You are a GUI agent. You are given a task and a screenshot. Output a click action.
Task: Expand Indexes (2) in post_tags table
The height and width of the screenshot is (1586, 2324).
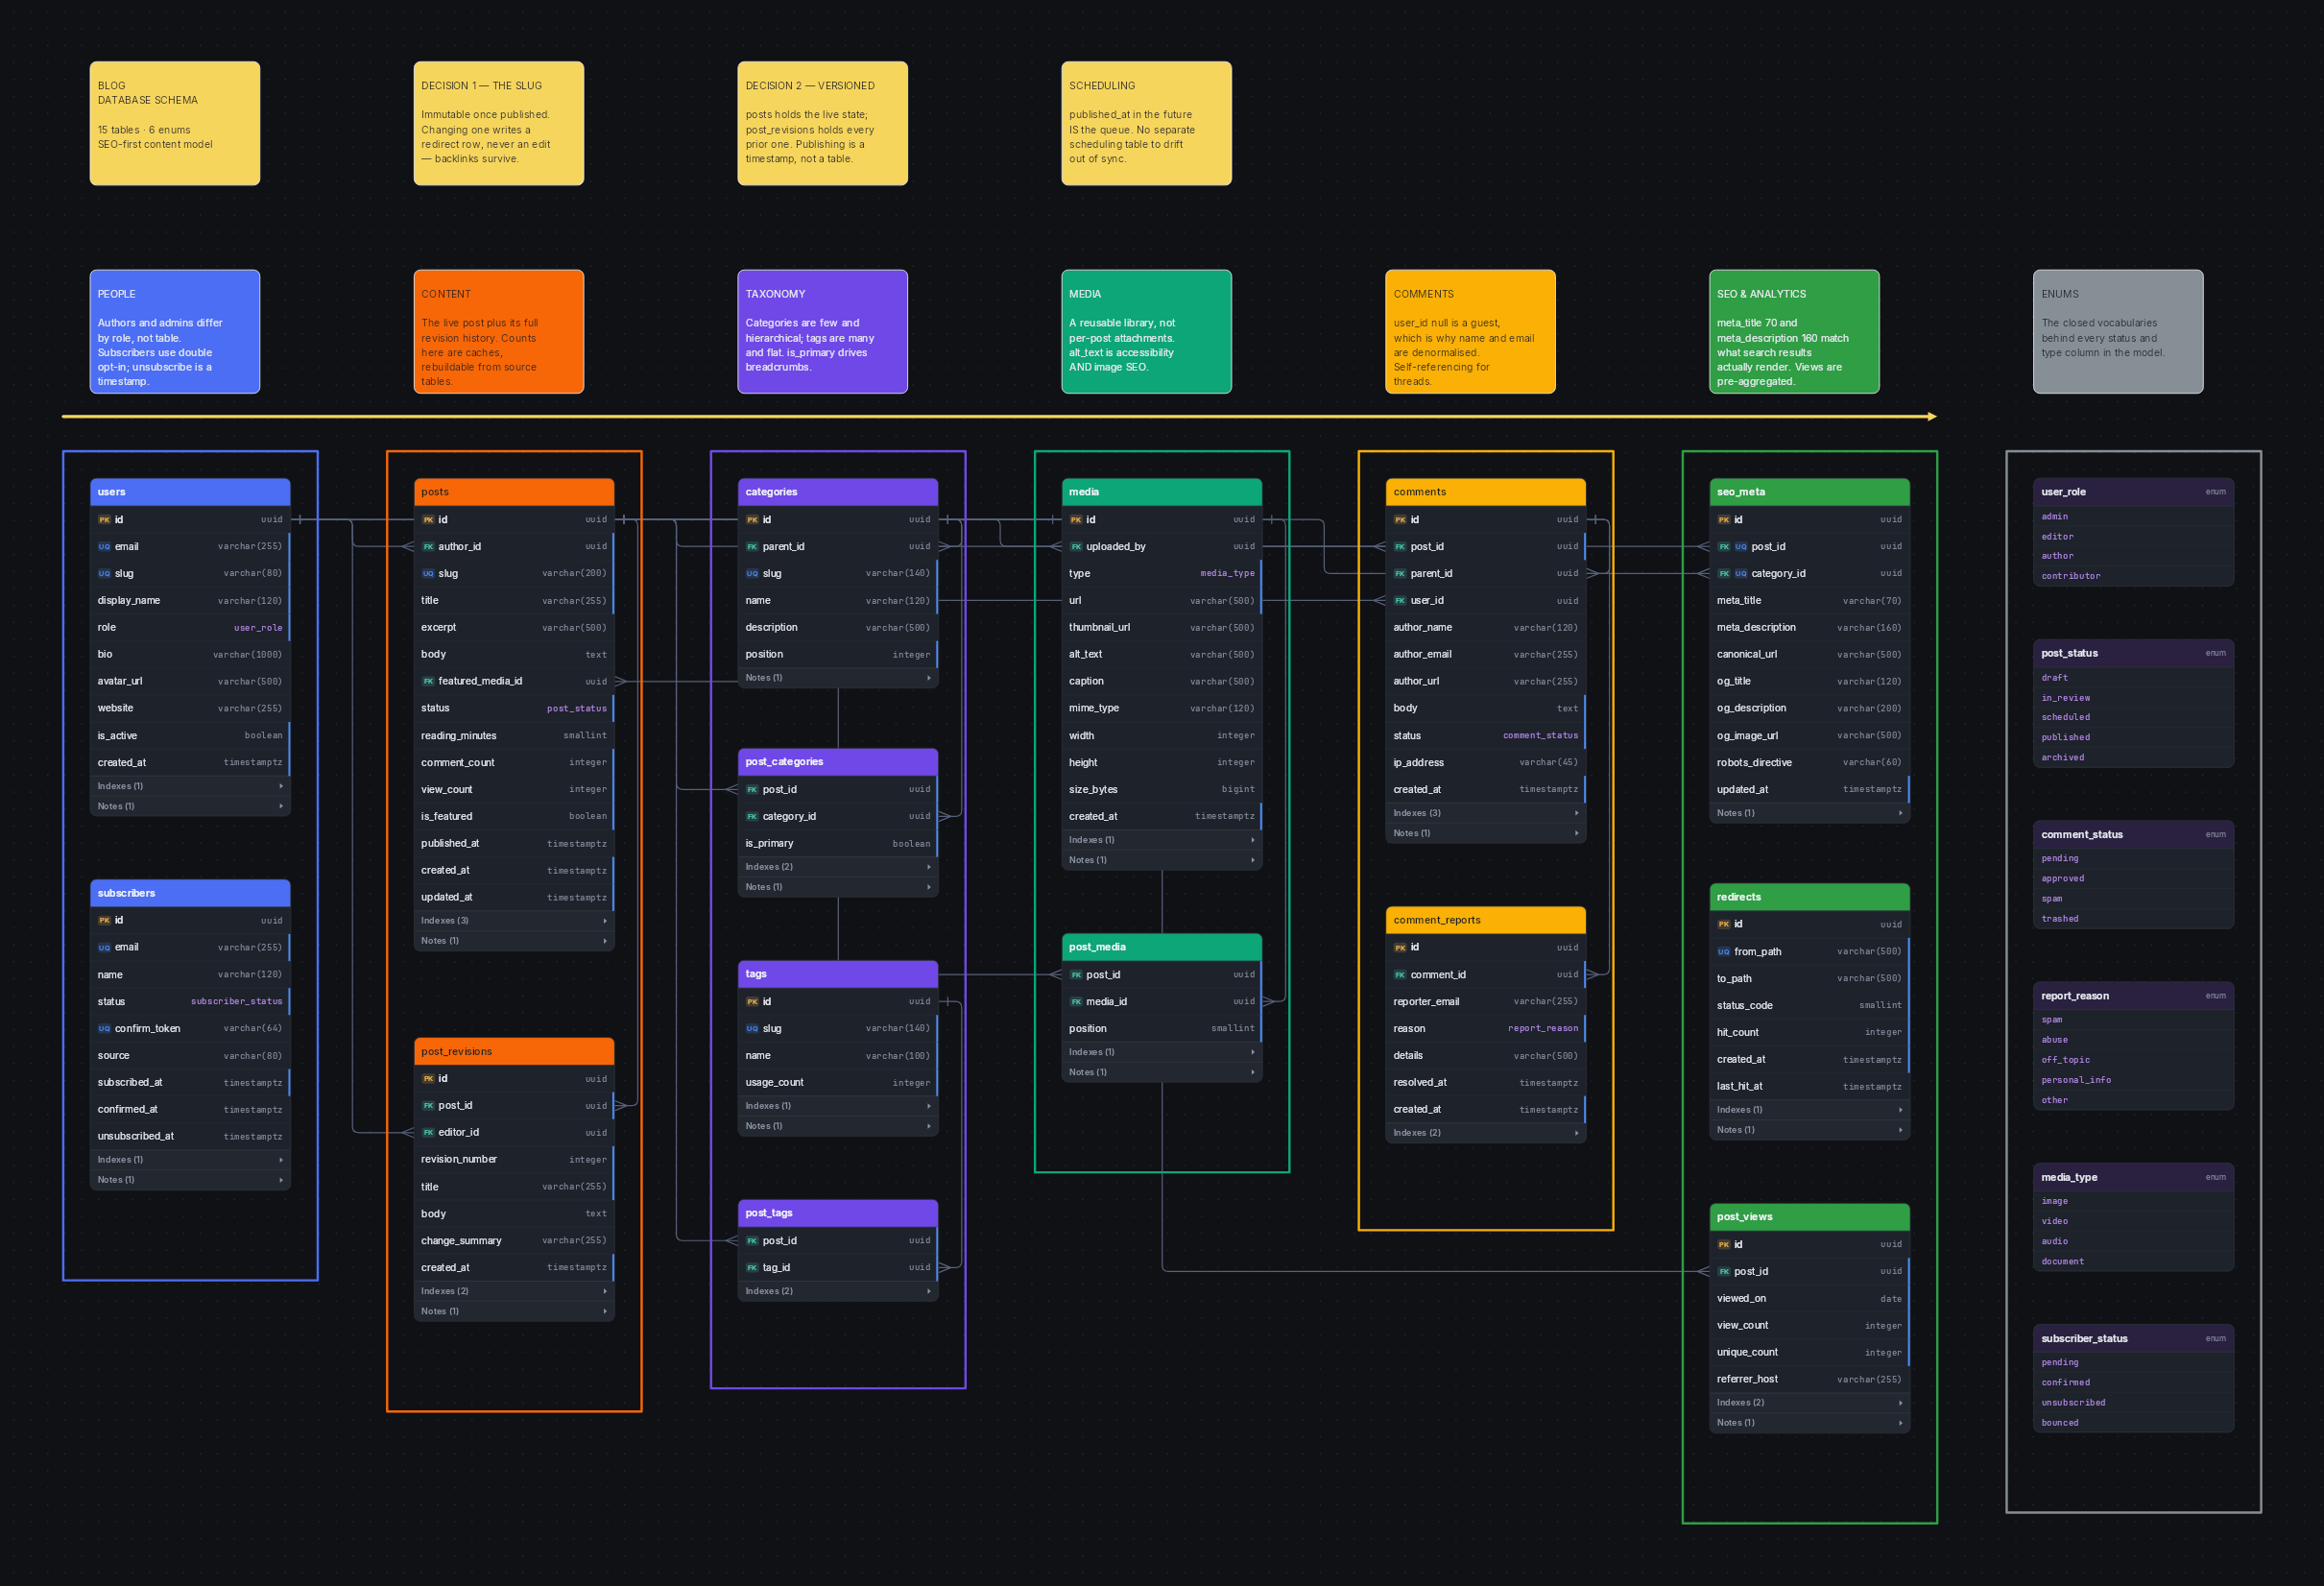coord(838,1292)
